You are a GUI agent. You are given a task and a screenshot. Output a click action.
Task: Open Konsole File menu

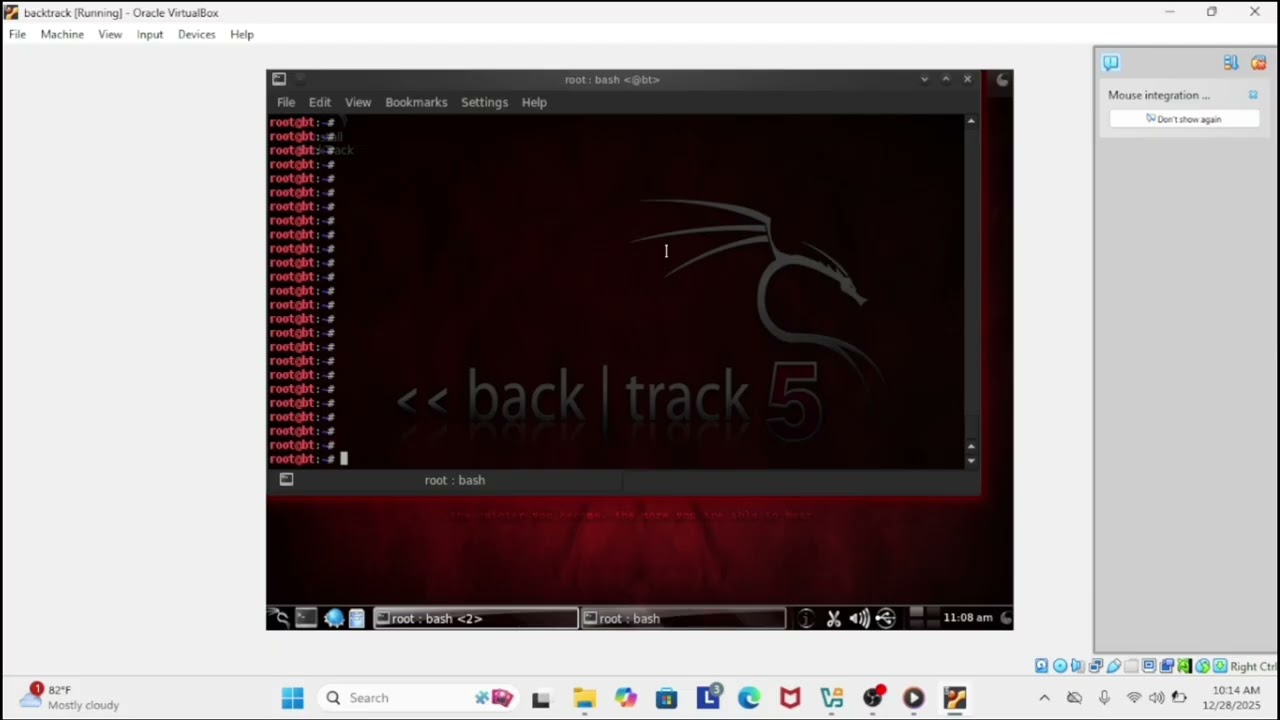(x=286, y=102)
